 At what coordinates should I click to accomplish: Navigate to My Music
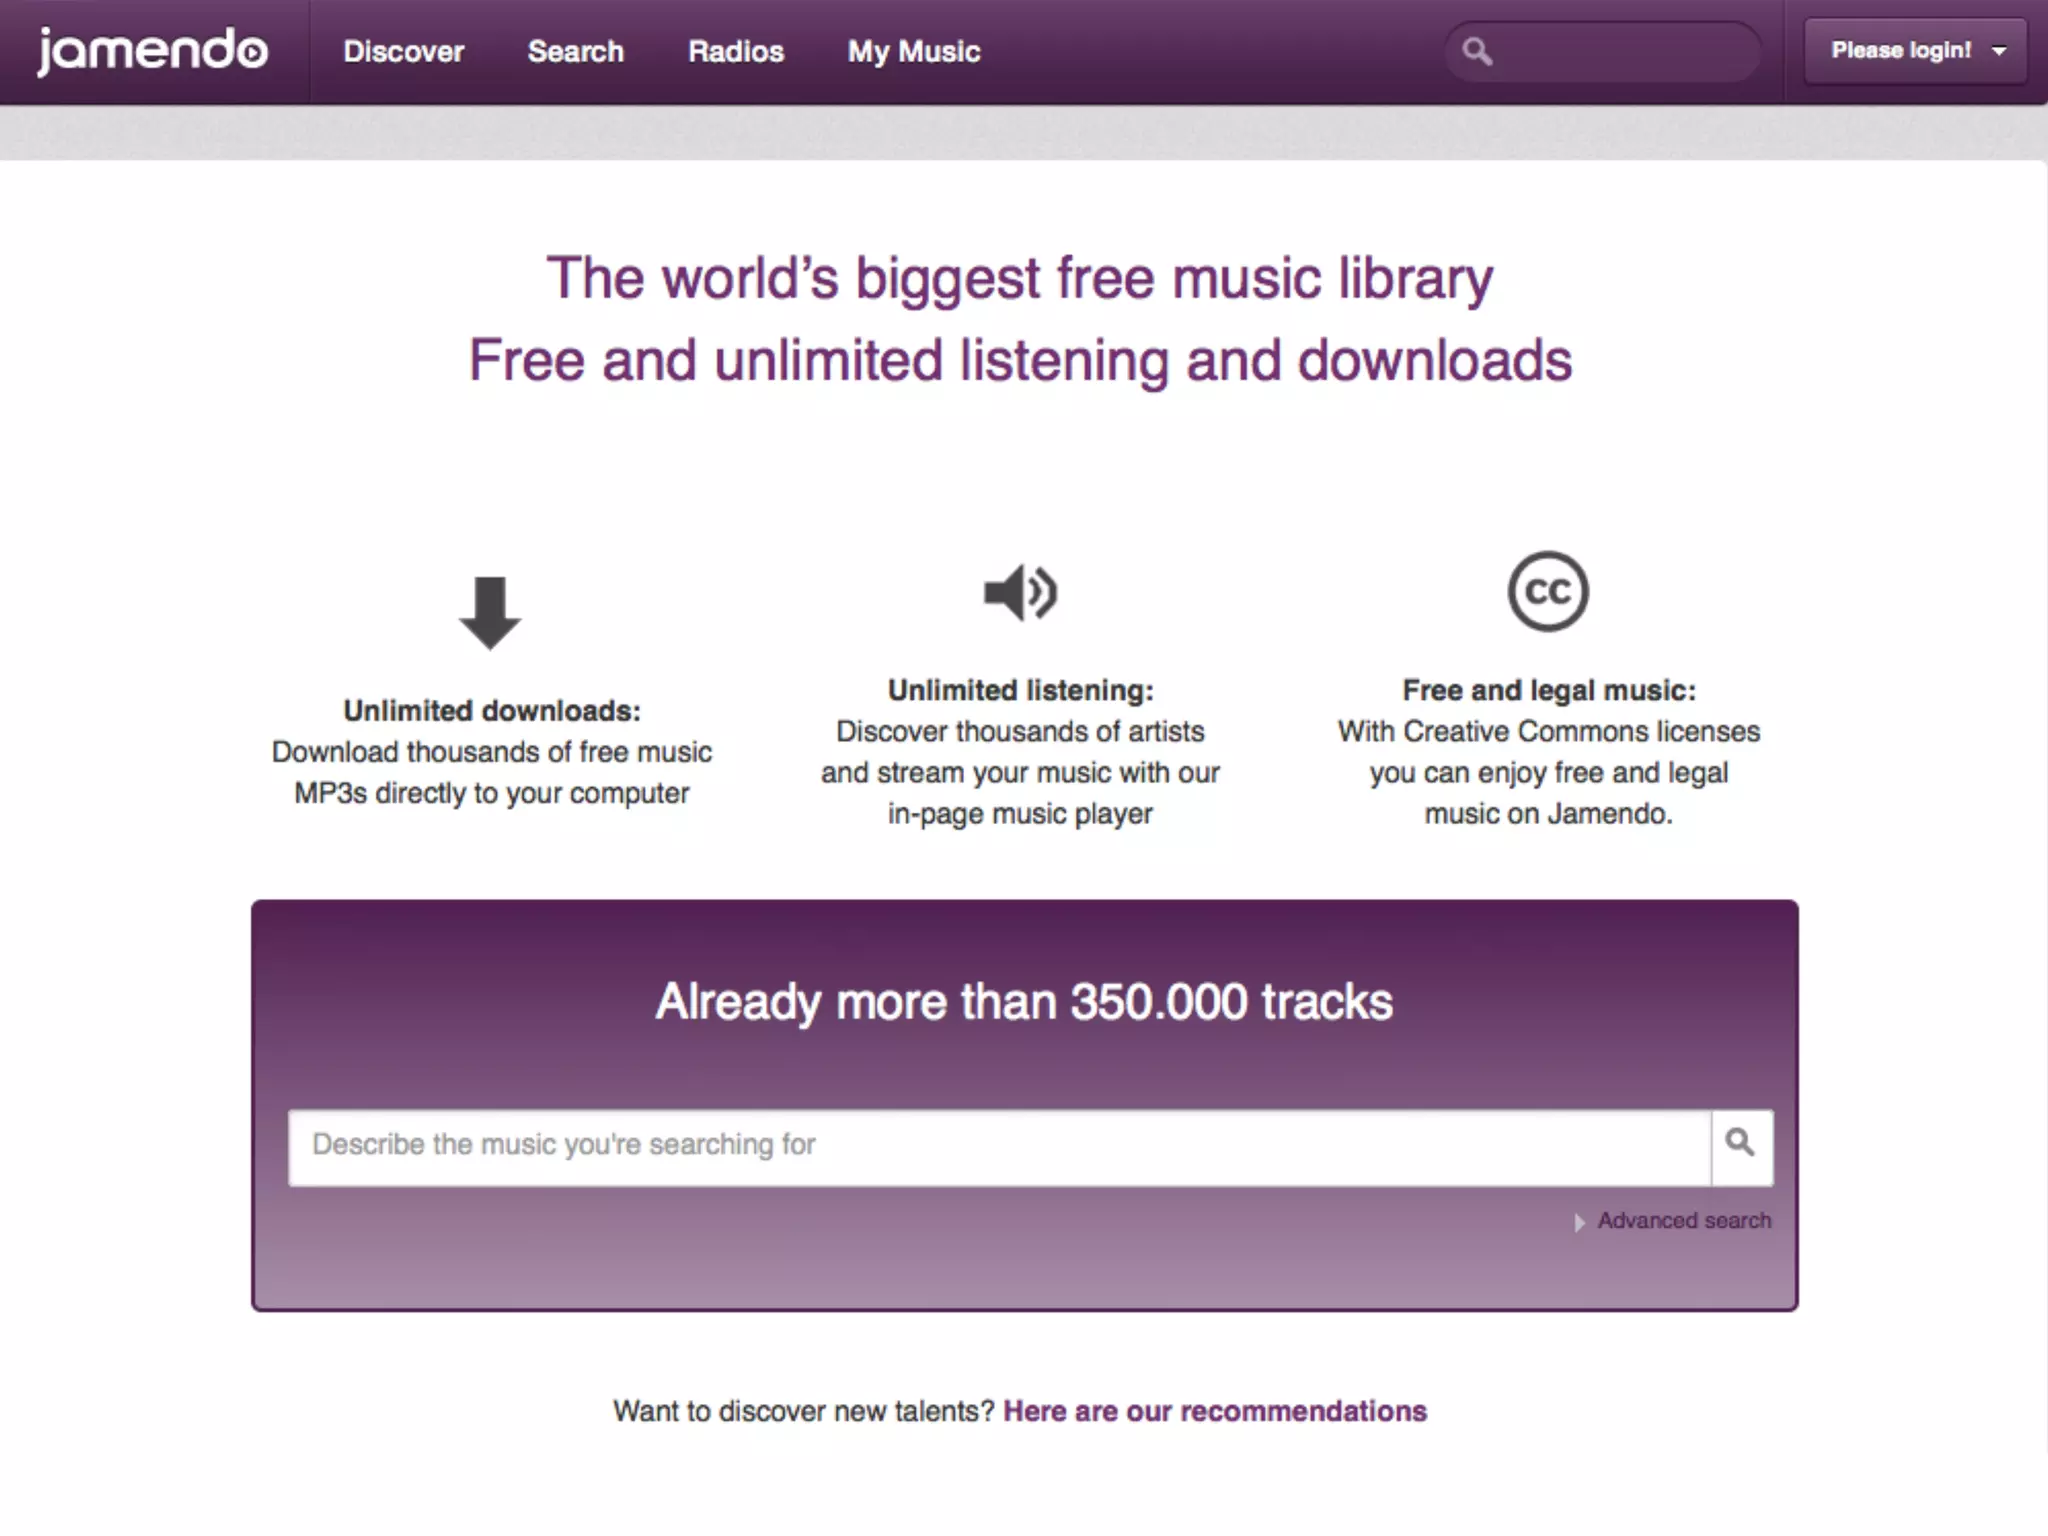click(x=913, y=52)
